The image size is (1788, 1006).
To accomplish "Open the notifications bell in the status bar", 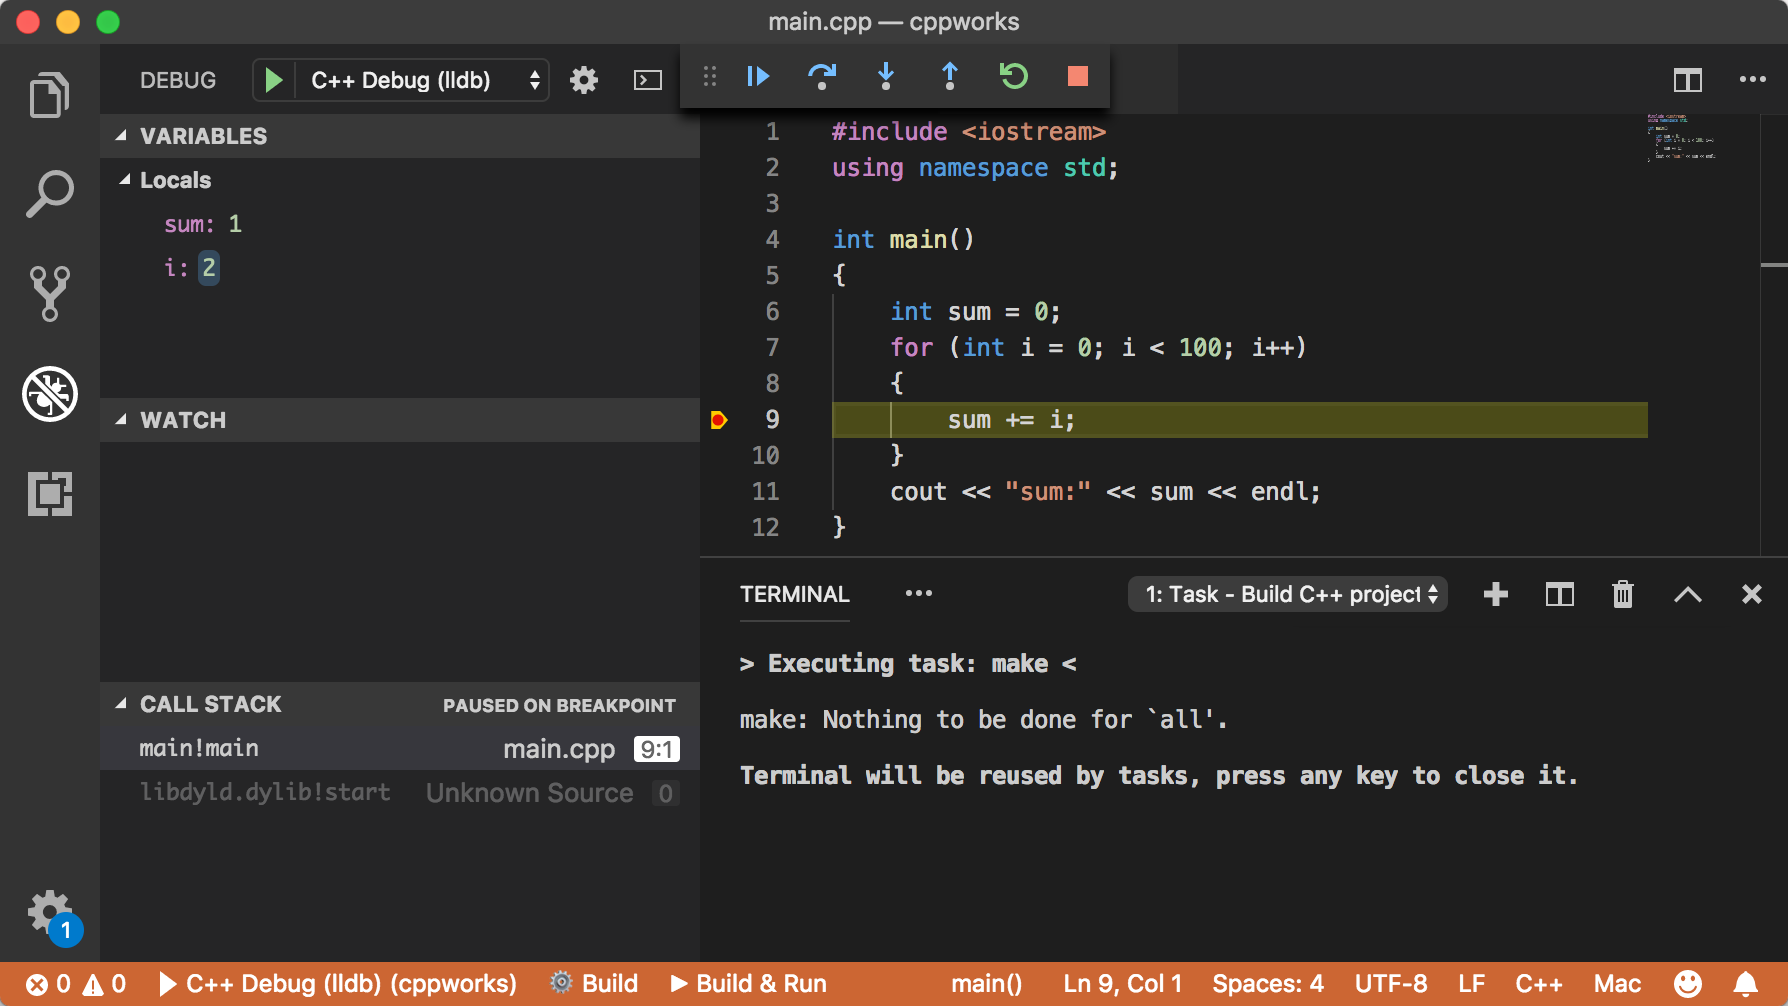I will (x=1745, y=983).
